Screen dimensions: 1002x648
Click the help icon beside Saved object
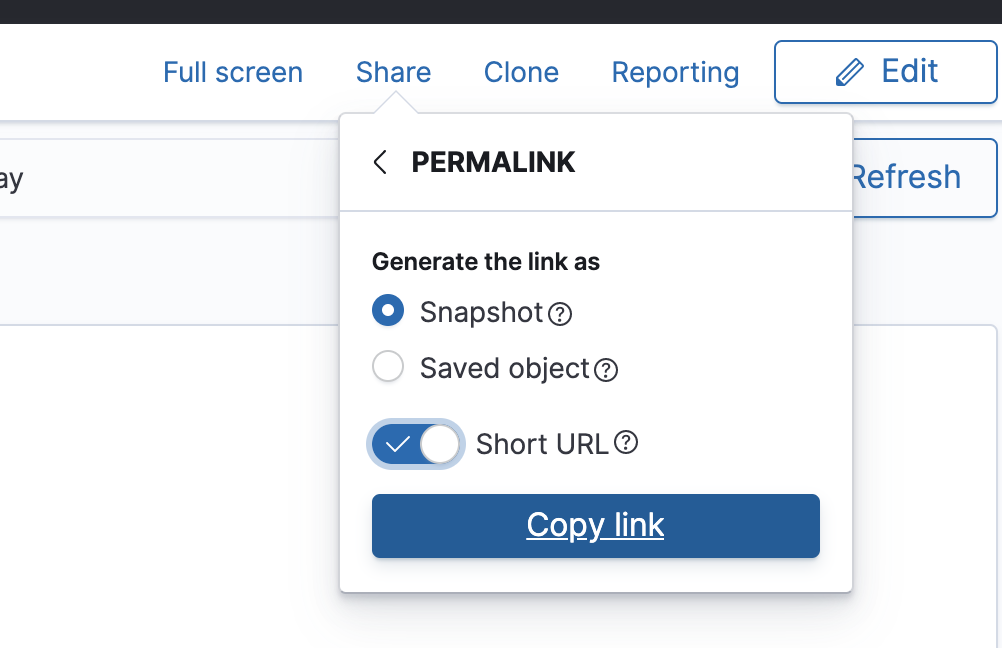[x=606, y=370]
